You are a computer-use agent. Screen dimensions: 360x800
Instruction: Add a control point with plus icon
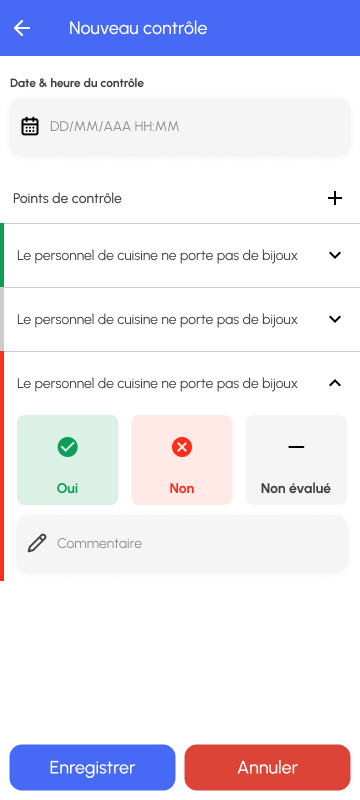click(335, 198)
